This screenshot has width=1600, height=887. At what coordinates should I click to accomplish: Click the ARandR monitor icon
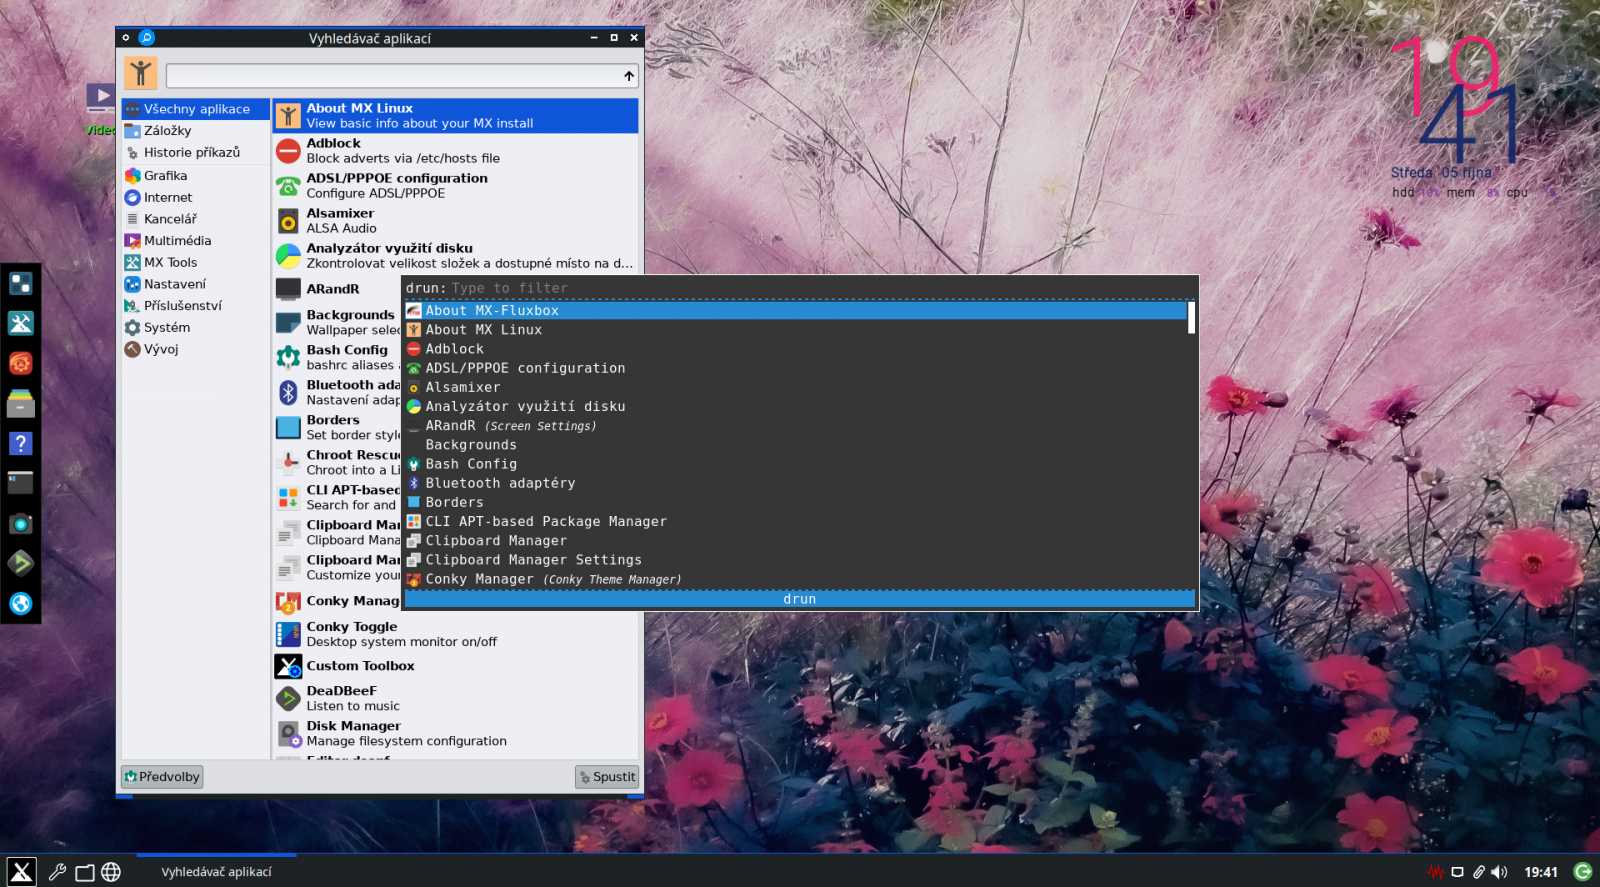click(x=288, y=289)
